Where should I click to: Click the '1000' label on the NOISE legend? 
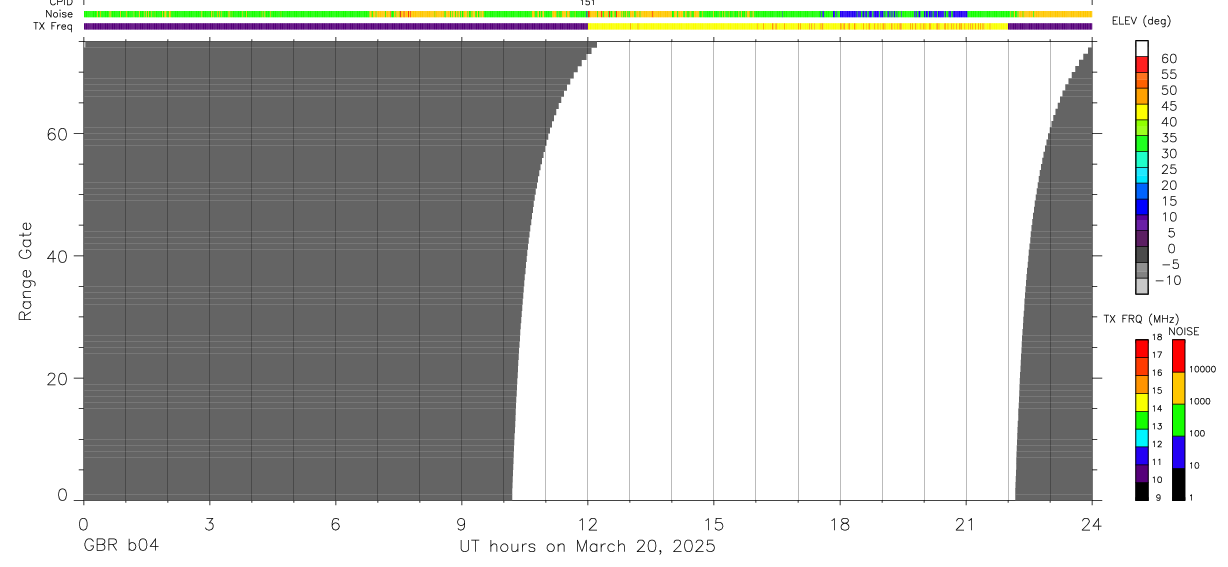tap(1200, 401)
